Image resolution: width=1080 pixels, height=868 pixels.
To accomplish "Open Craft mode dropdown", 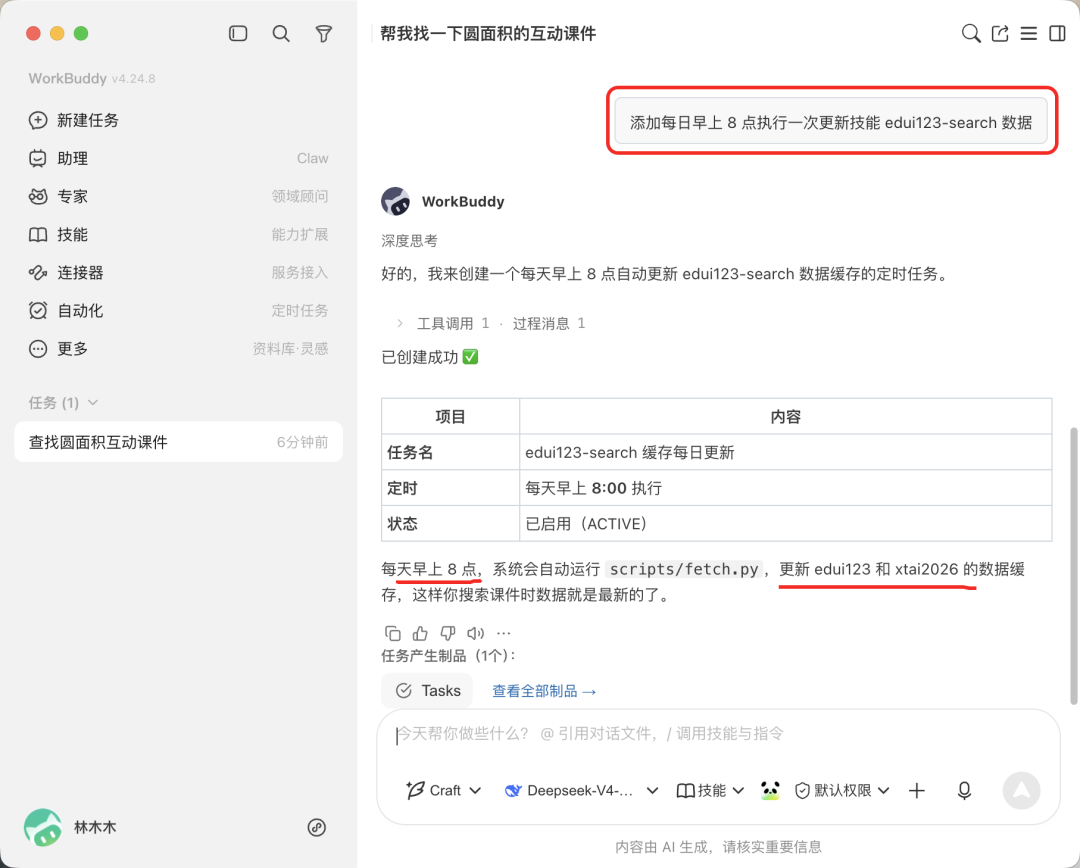I will coord(443,791).
